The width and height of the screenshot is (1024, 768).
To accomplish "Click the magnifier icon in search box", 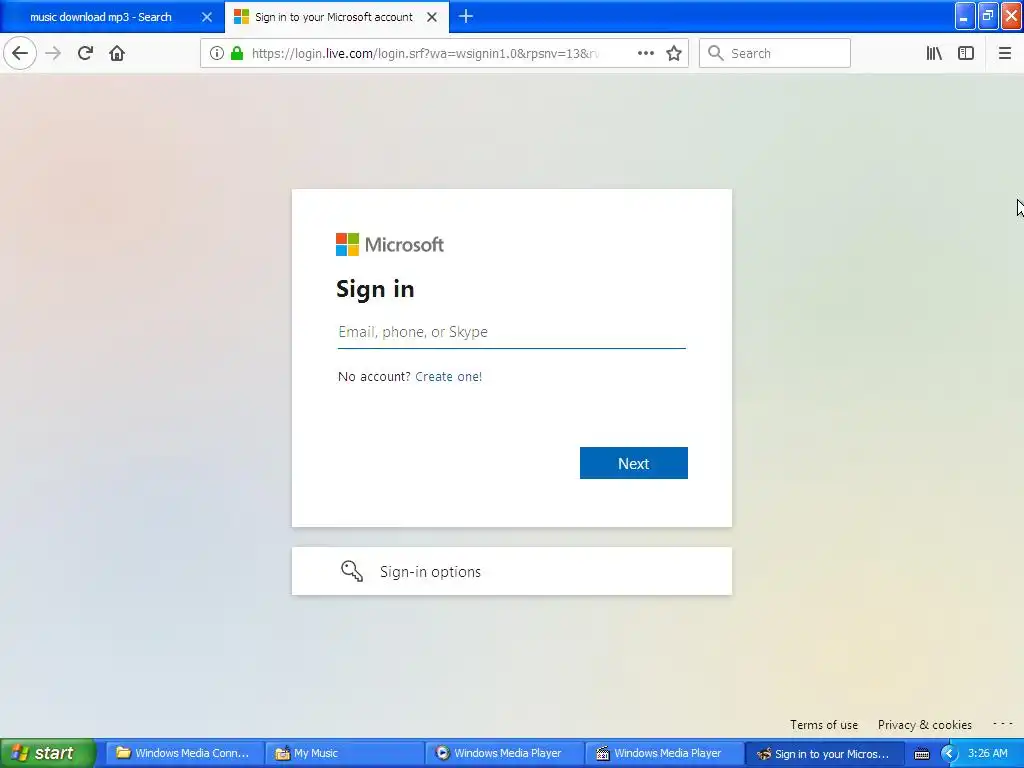I will pos(716,53).
